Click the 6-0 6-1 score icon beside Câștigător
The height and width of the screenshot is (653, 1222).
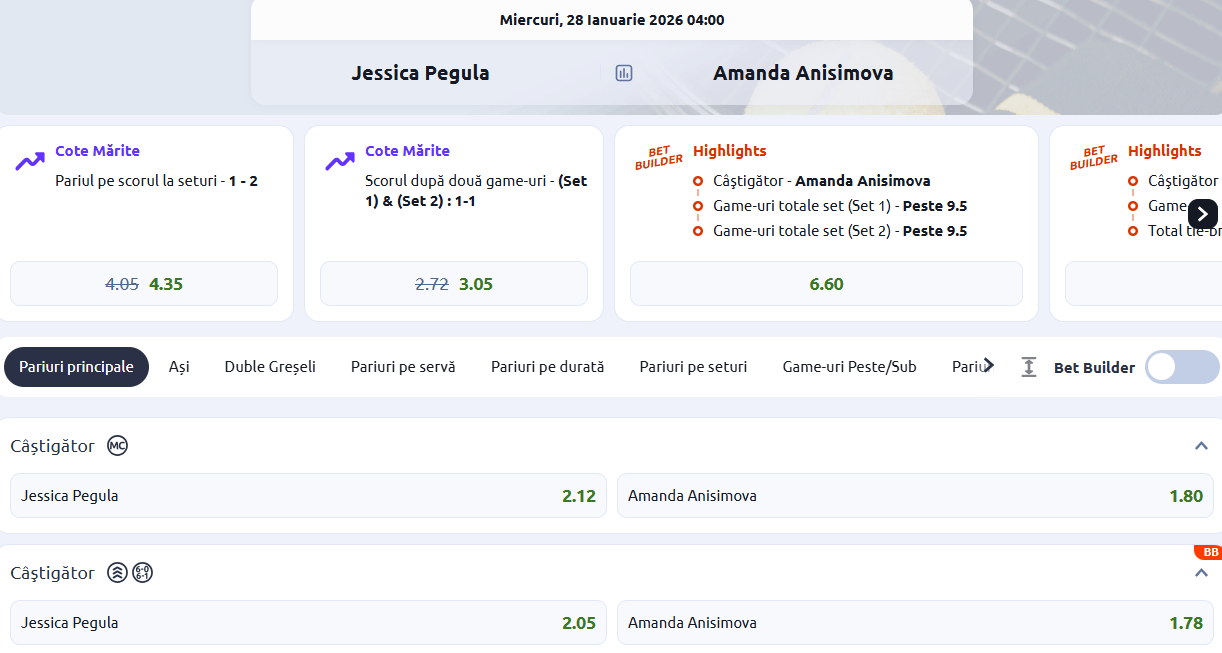[143, 573]
